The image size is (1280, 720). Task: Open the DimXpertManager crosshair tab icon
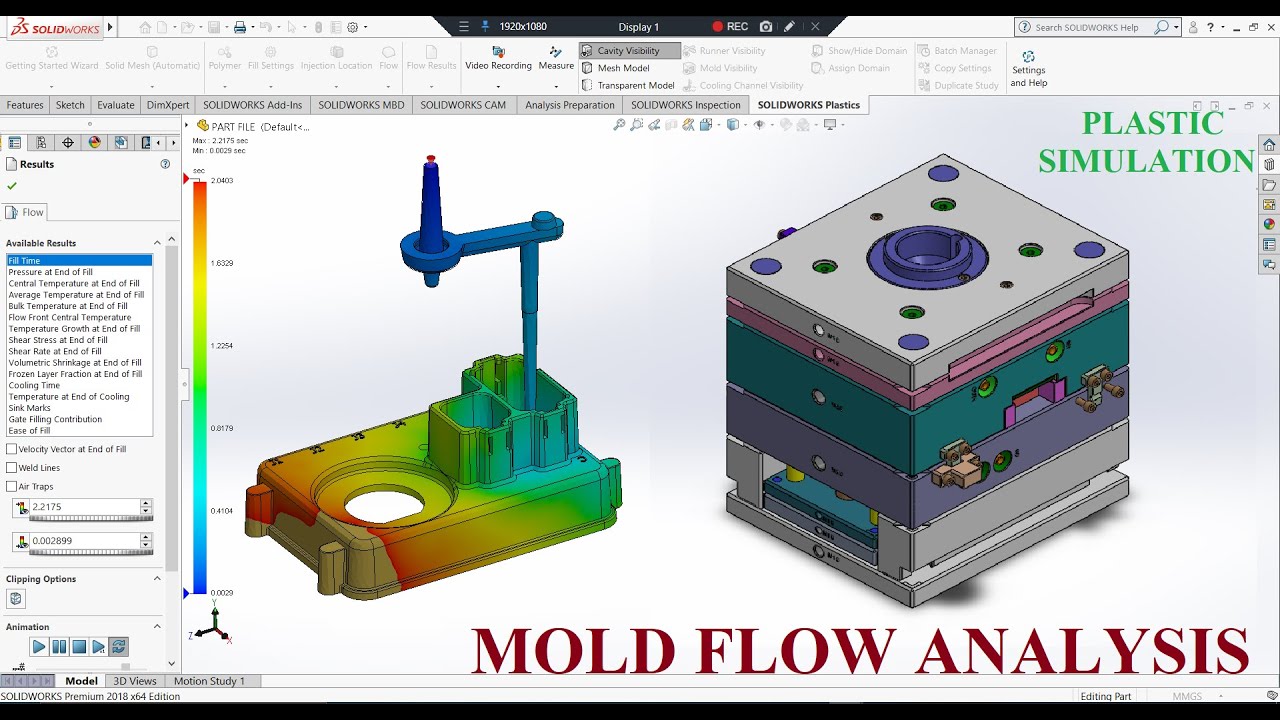(x=68, y=142)
